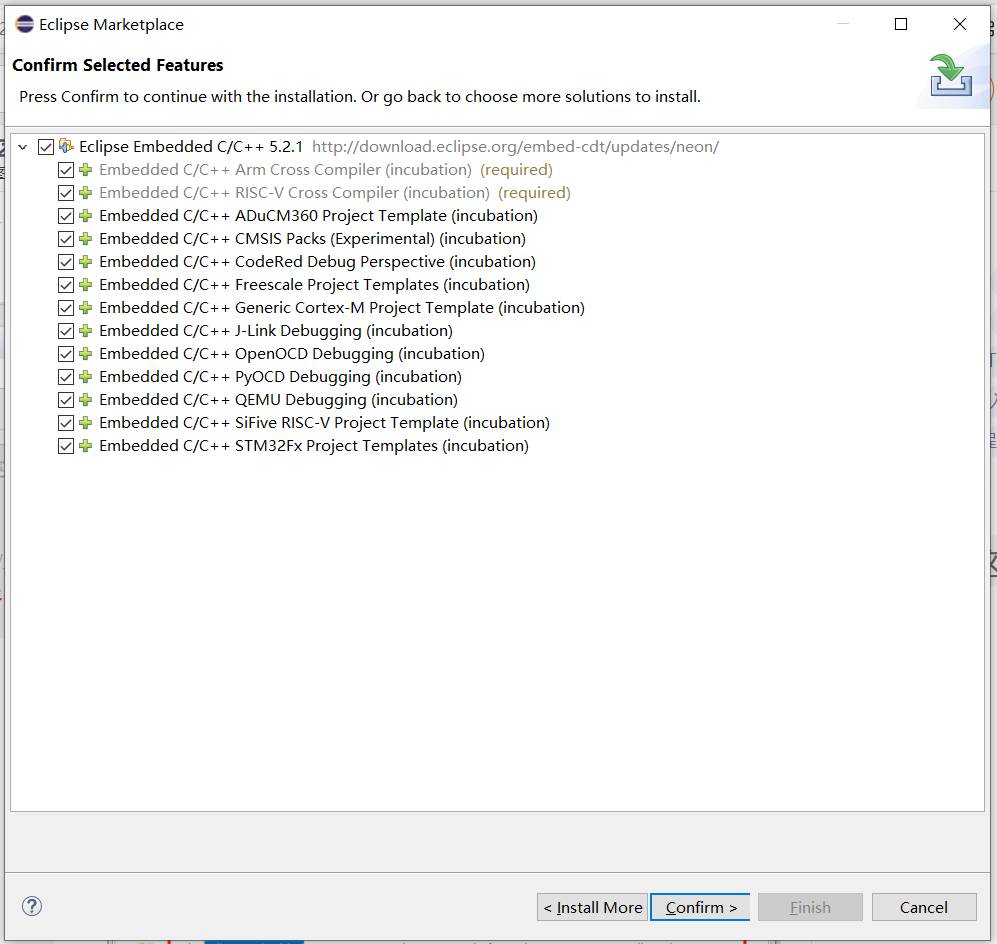Click plus icon beside ADuCM360 Project Template
The width and height of the screenshot is (997, 944).
tap(86, 216)
